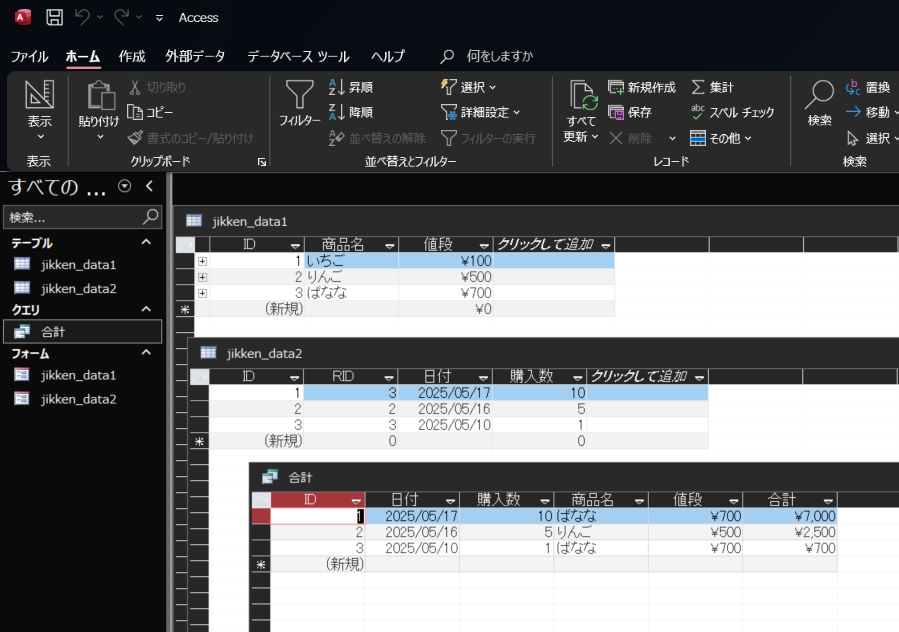Expand the 貼り付け dropdown arrow
This screenshot has height=632, width=899.
click(100, 137)
